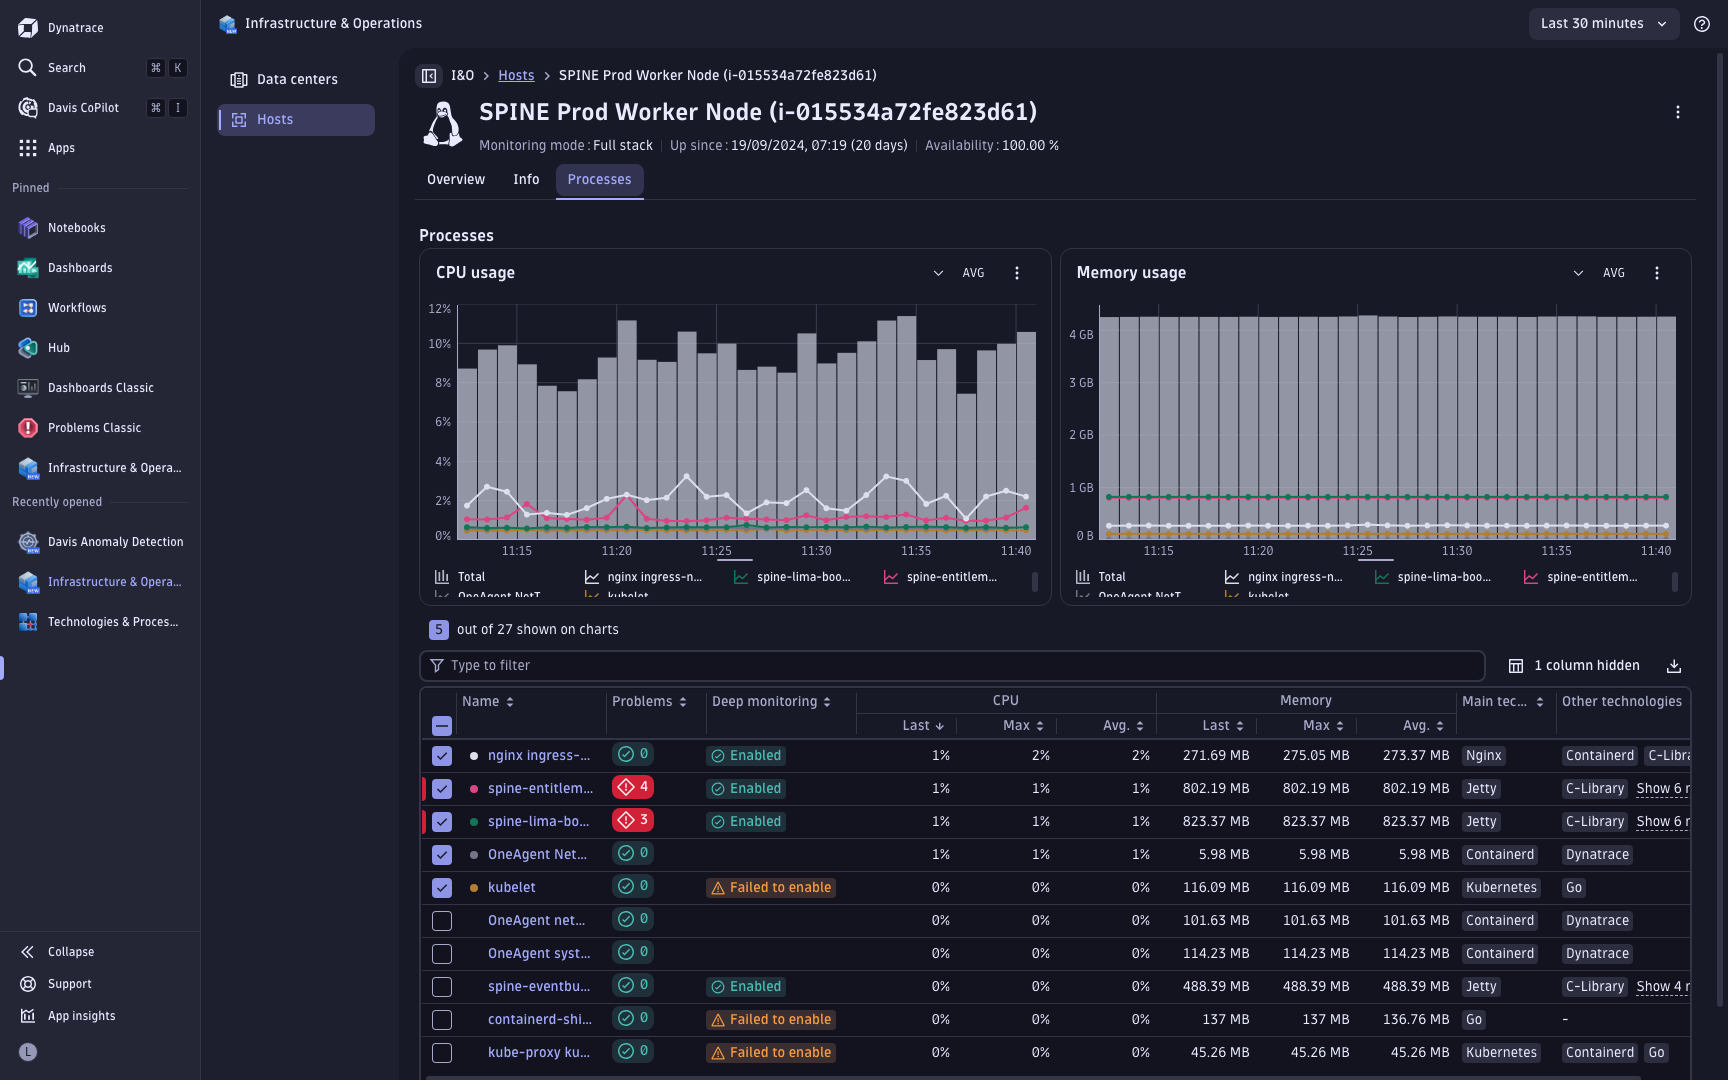Viewport: 1729px width, 1080px height.
Task: Open user profile avatar
Action: pyautogui.click(x=28, y=1052)
